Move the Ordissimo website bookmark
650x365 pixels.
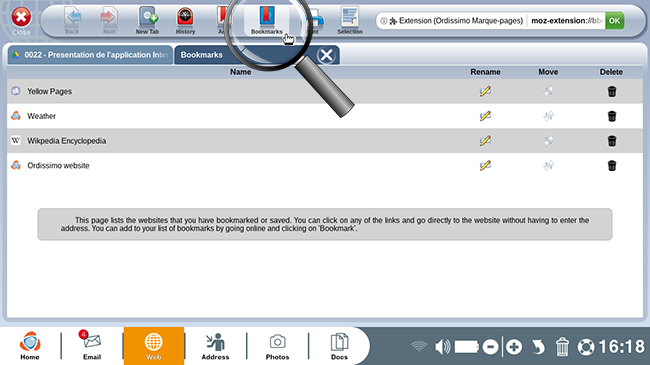pos(548,165)
